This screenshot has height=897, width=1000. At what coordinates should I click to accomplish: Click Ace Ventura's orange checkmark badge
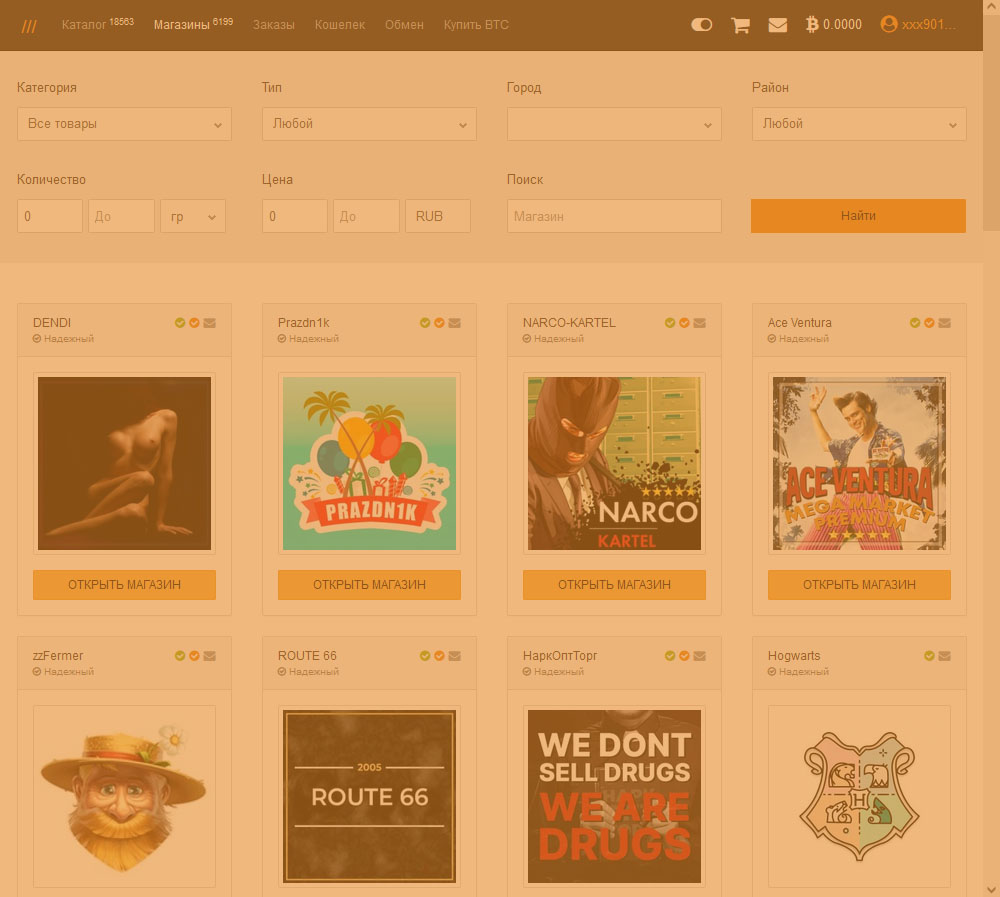929,323
